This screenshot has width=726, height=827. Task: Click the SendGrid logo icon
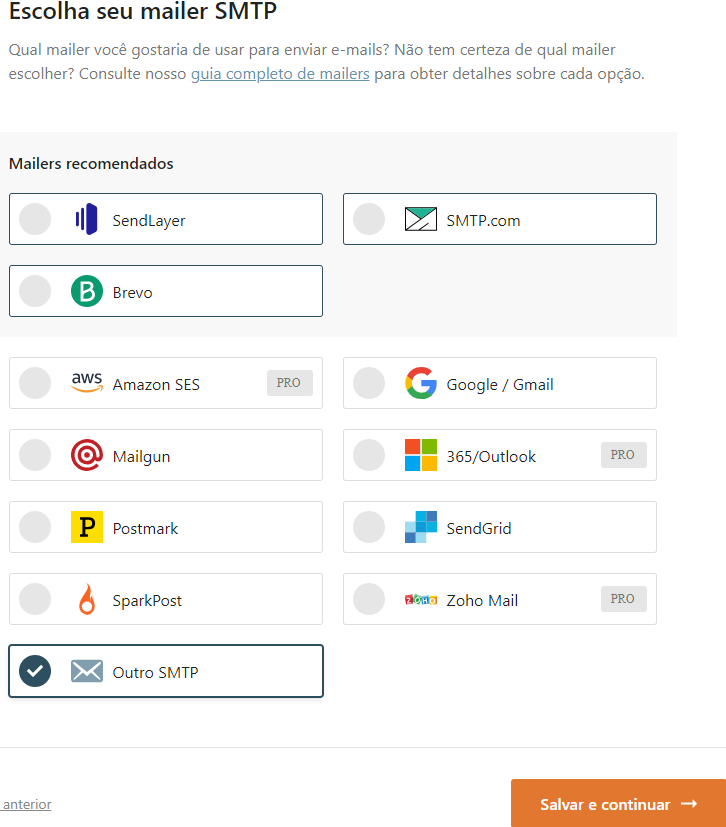pos(421,527)
